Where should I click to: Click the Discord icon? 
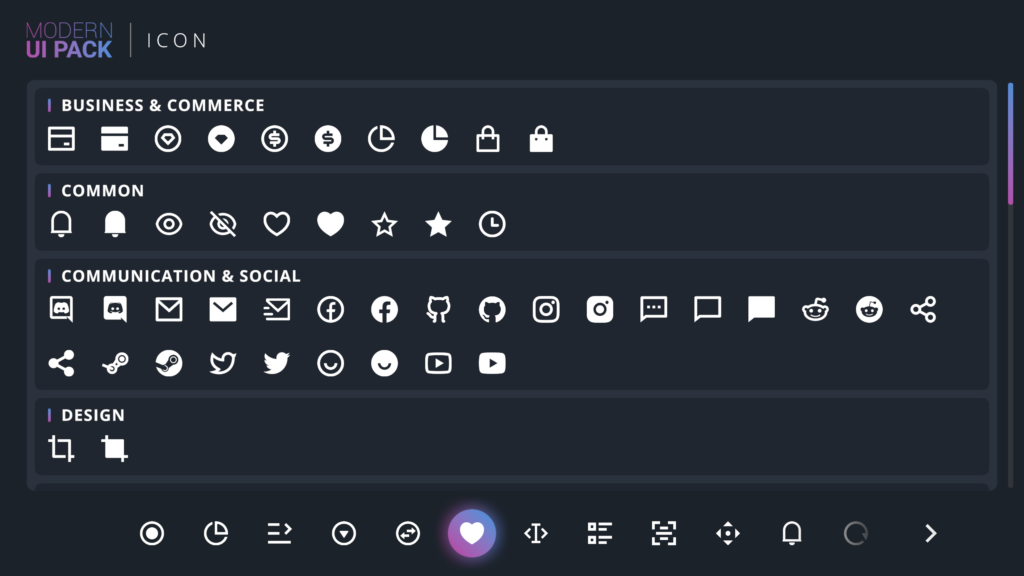(x=61, y=309)
